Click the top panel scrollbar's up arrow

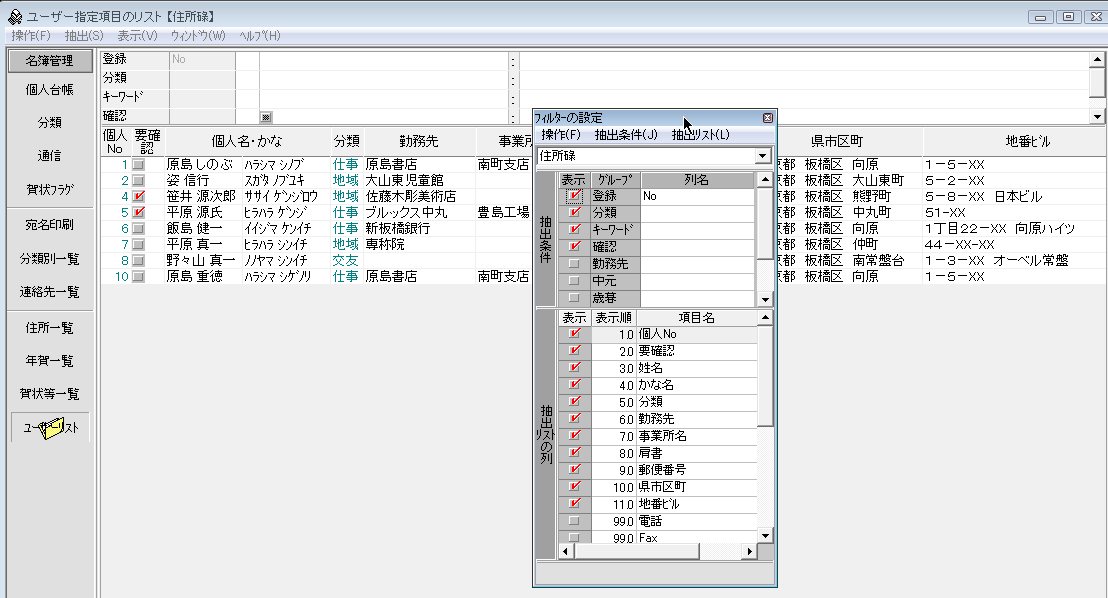click(1098, 59)
